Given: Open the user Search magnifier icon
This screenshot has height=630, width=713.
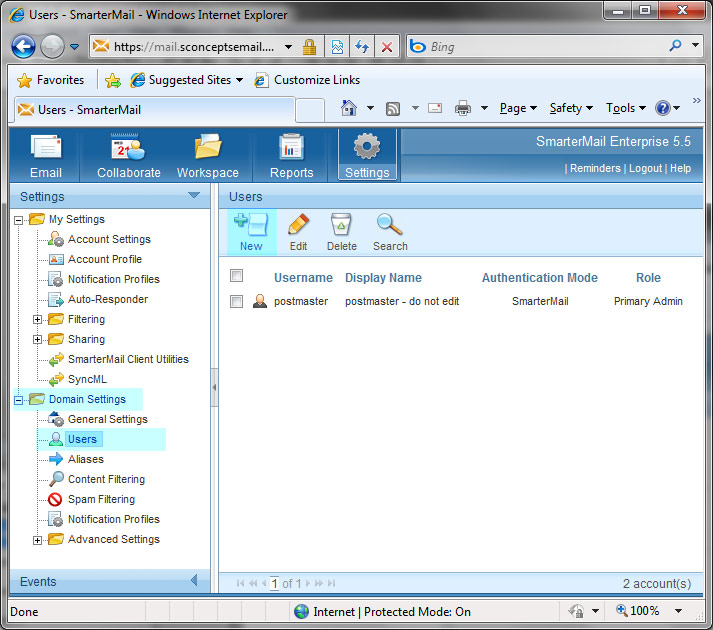Looking at the screenshot, I should tap(390, 225).
